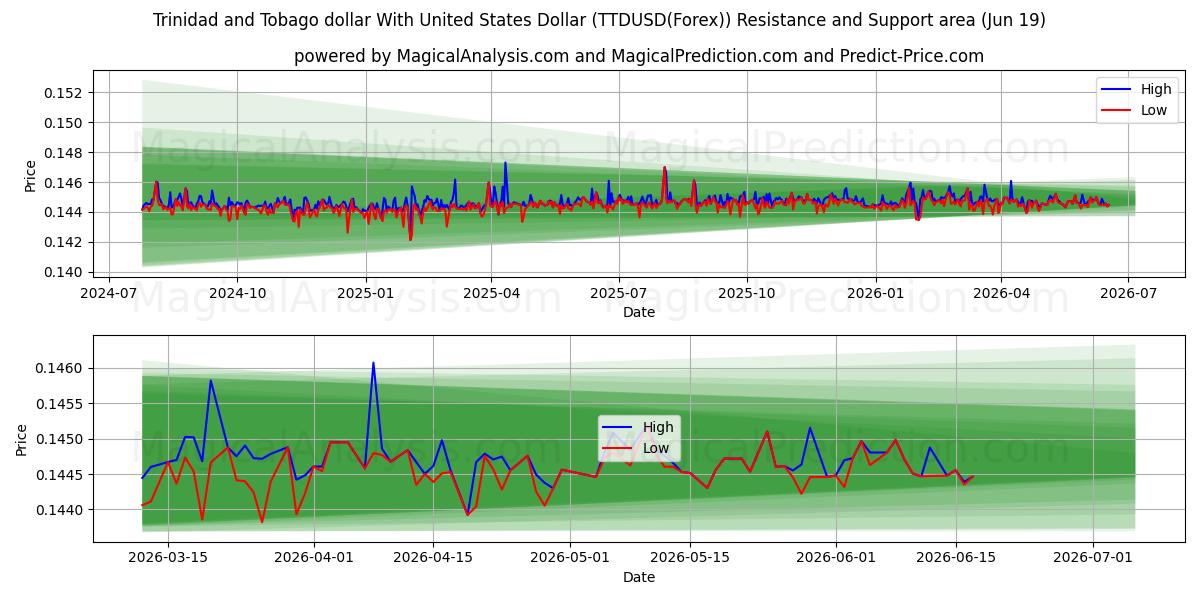
Task: Click the 2026-03-15 date label on the bottom axis
Action: pyautogui.click(x=168, y=559)
